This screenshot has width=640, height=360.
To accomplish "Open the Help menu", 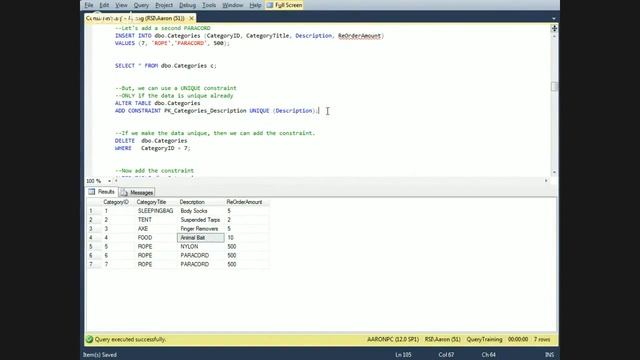I will coord(255,5).
